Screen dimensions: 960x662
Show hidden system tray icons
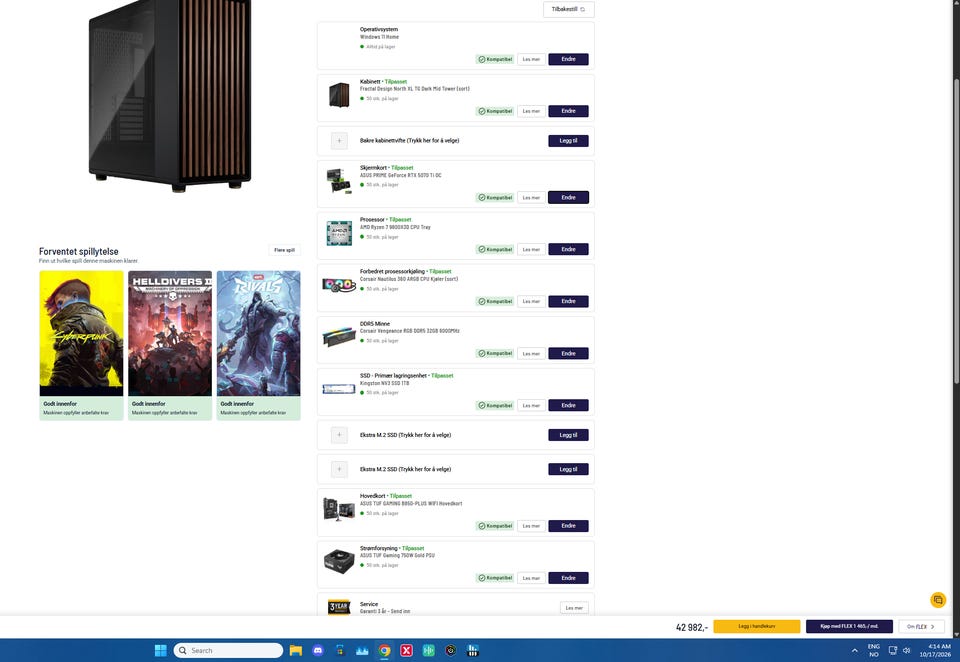click(x=855, y=650)
